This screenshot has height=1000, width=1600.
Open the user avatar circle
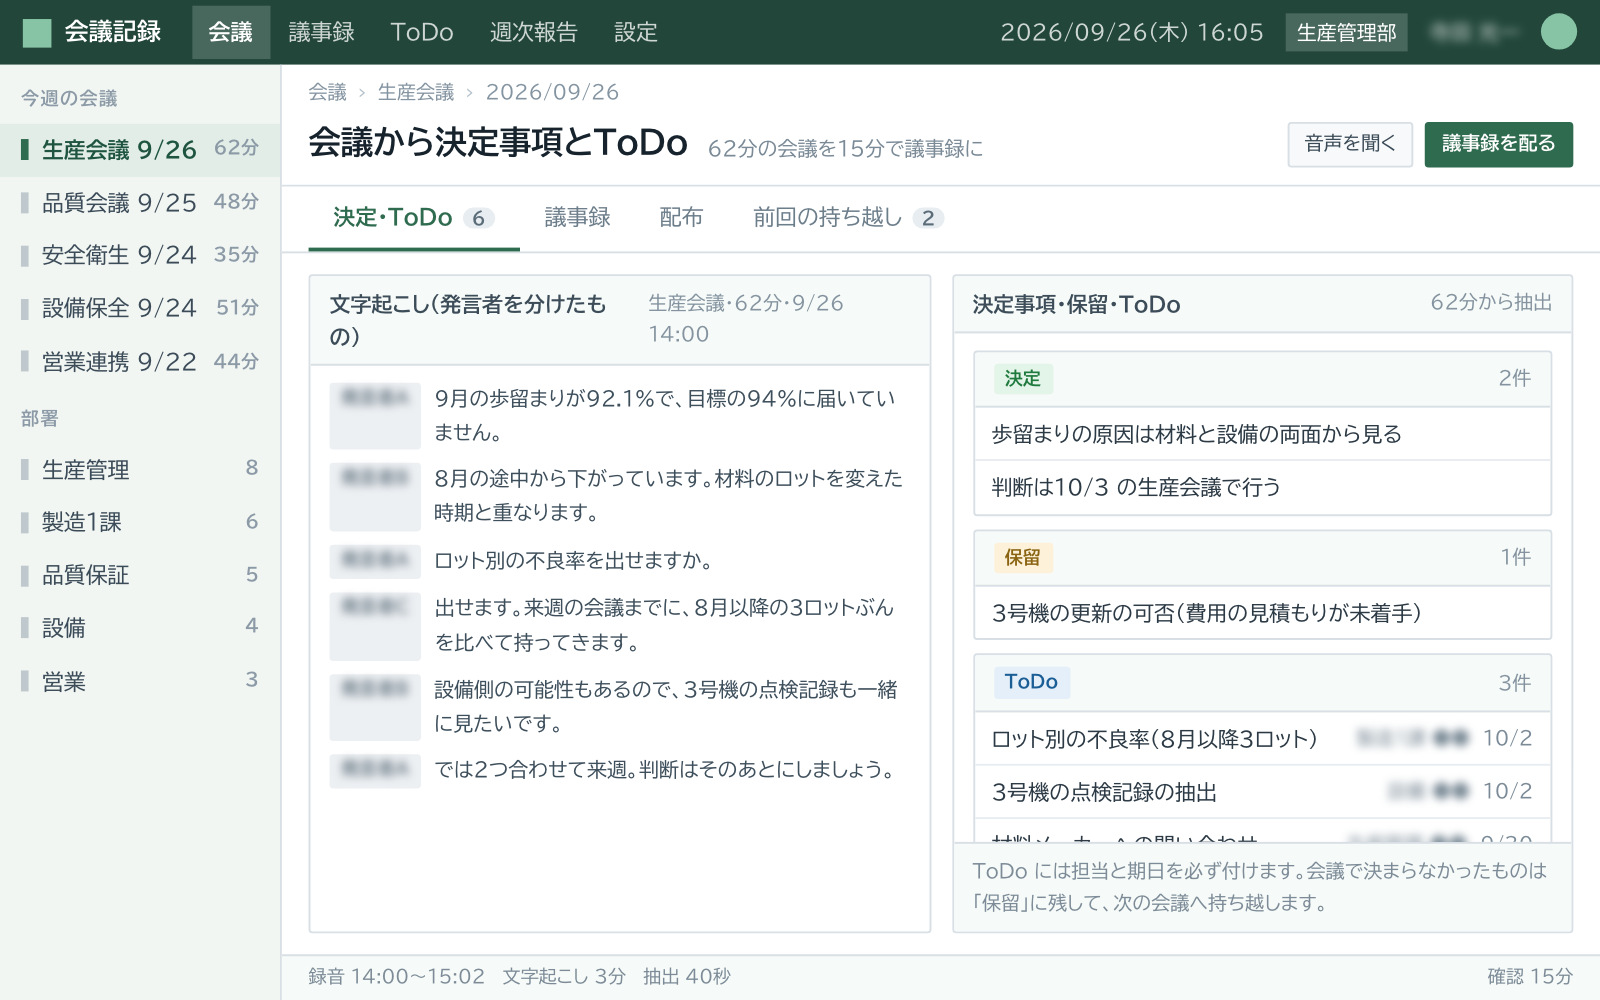pyautogui.click(x=1558, y=32)
